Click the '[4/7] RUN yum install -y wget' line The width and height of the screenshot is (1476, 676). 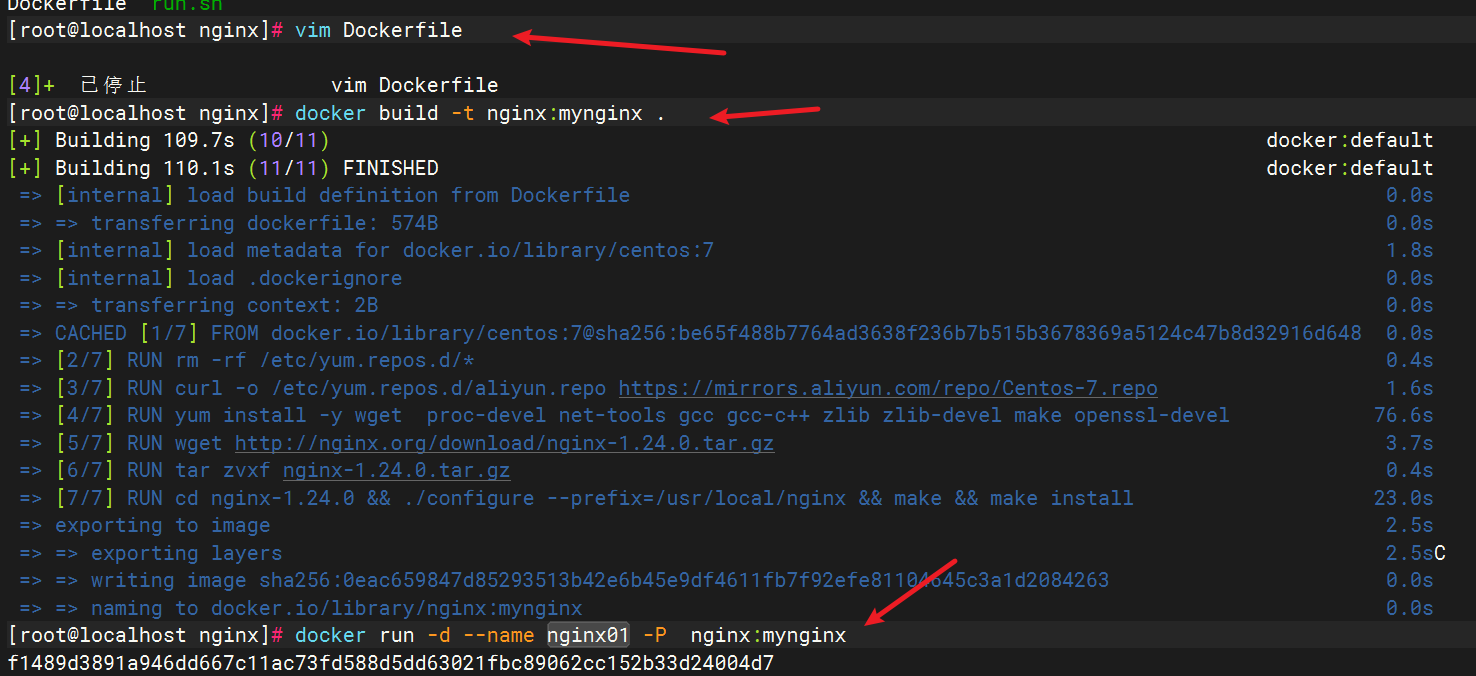click(x=624, y=415)
